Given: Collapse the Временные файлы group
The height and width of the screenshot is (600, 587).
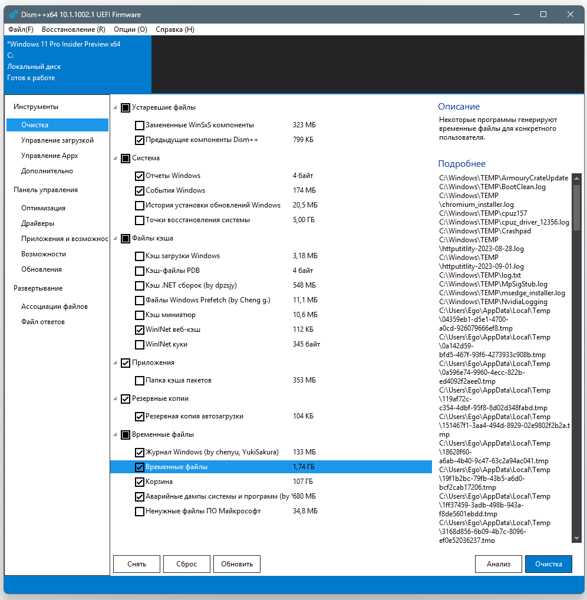Looking at the screenshot, I should click(x=115, y=435).
